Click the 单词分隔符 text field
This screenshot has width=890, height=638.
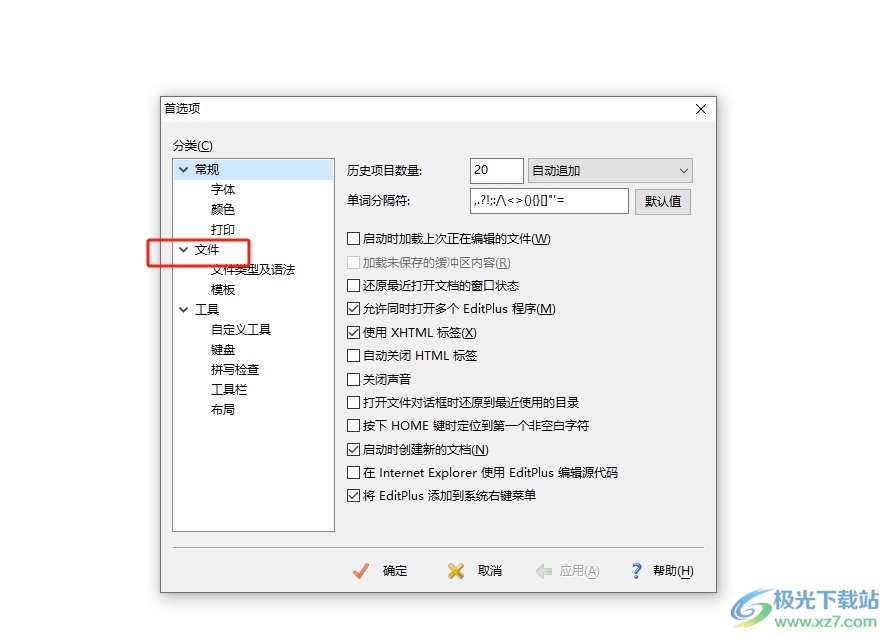click(549, 201)
